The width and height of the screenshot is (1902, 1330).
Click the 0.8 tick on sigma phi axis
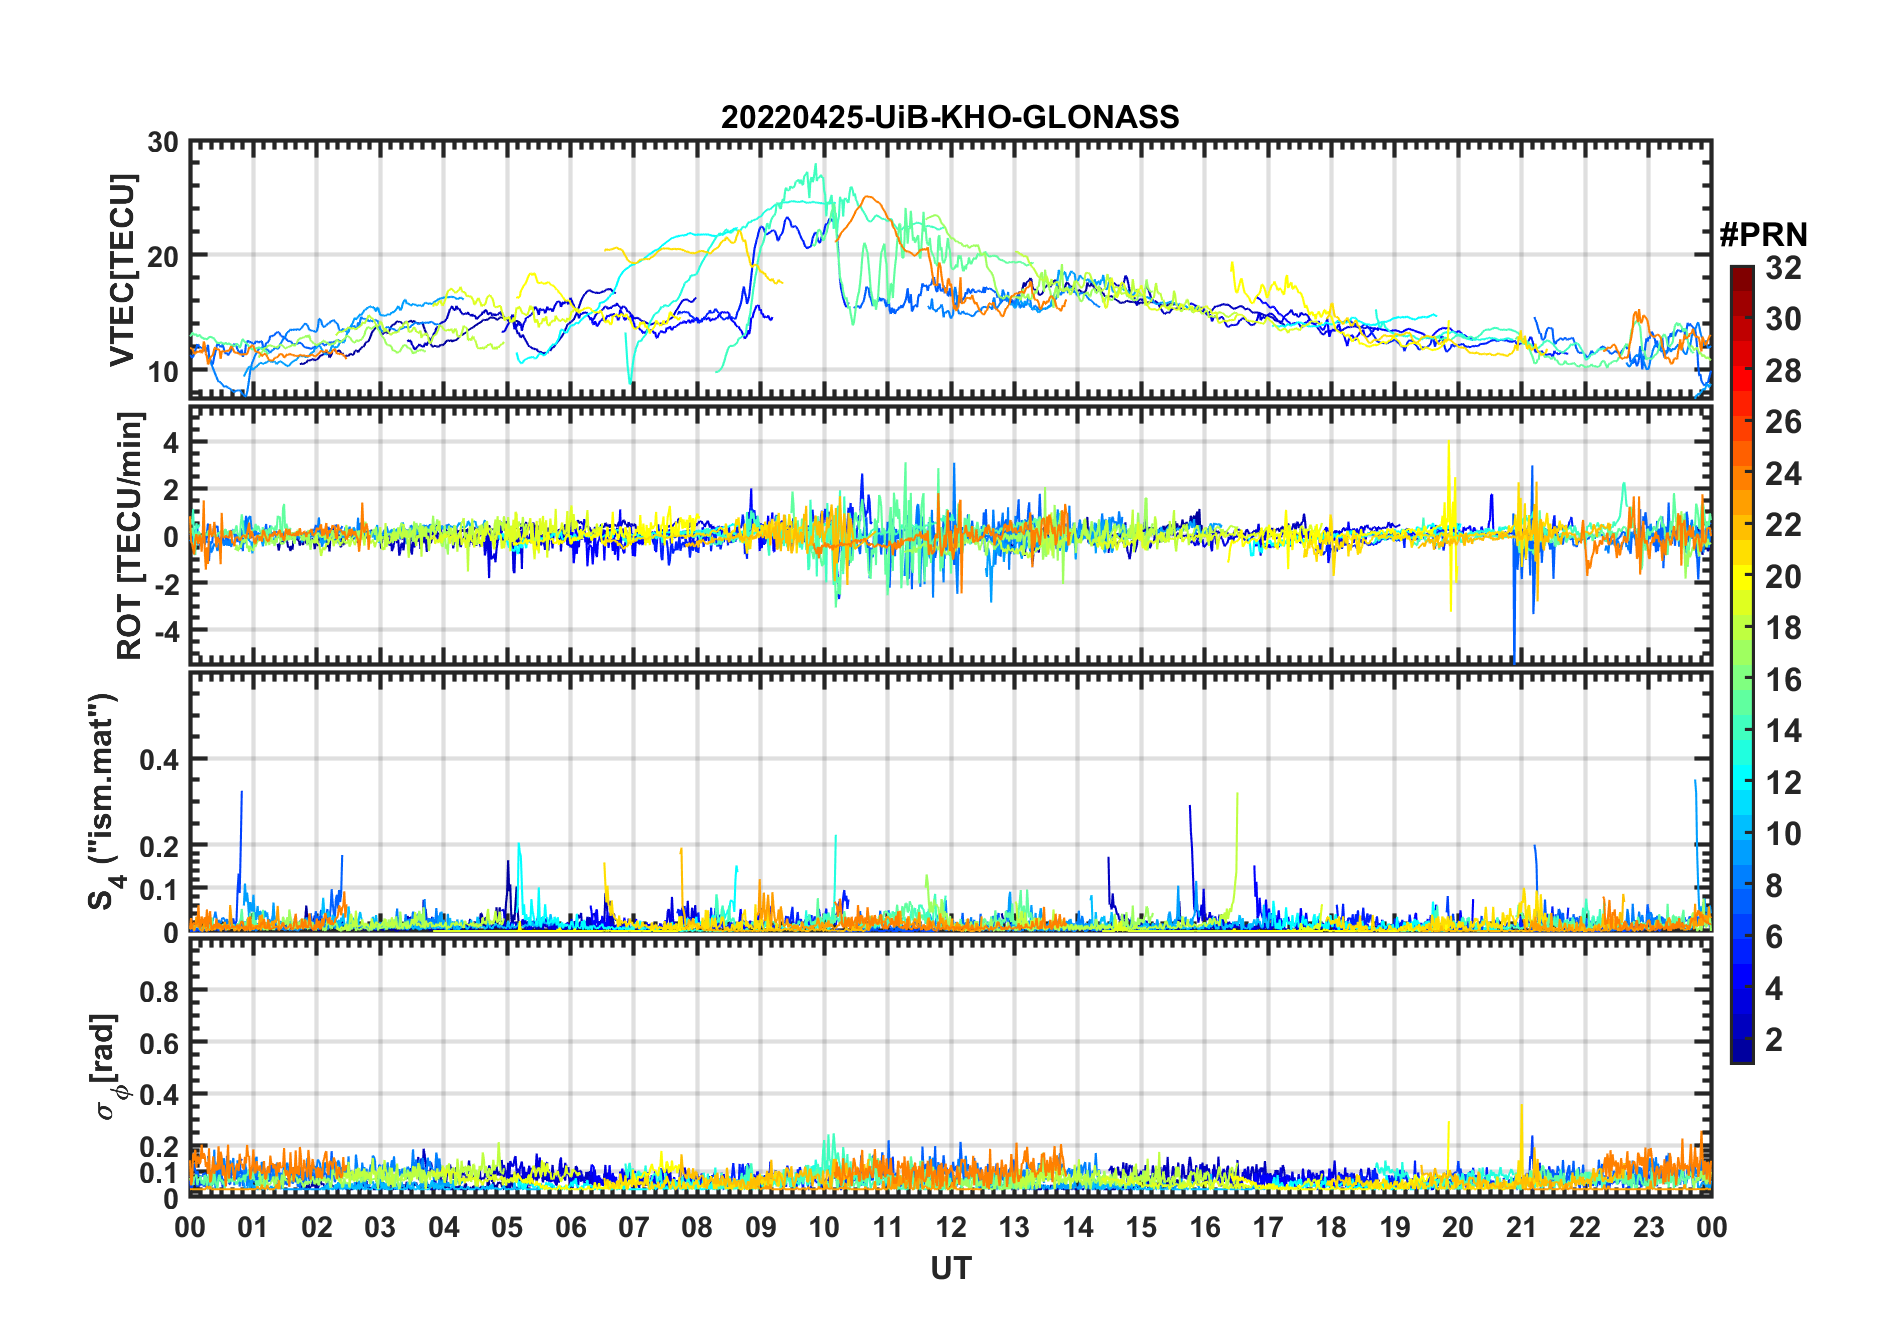pyautogui.click(x=158, y=991)
